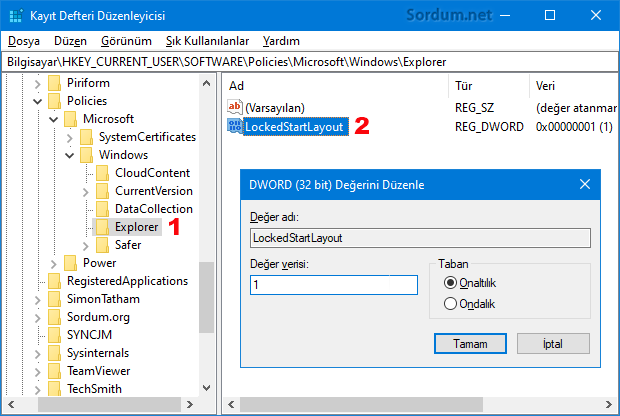Click the SimonTatham folder icon
The width and height of the screenshot is (620, 416).
point(55,299)
